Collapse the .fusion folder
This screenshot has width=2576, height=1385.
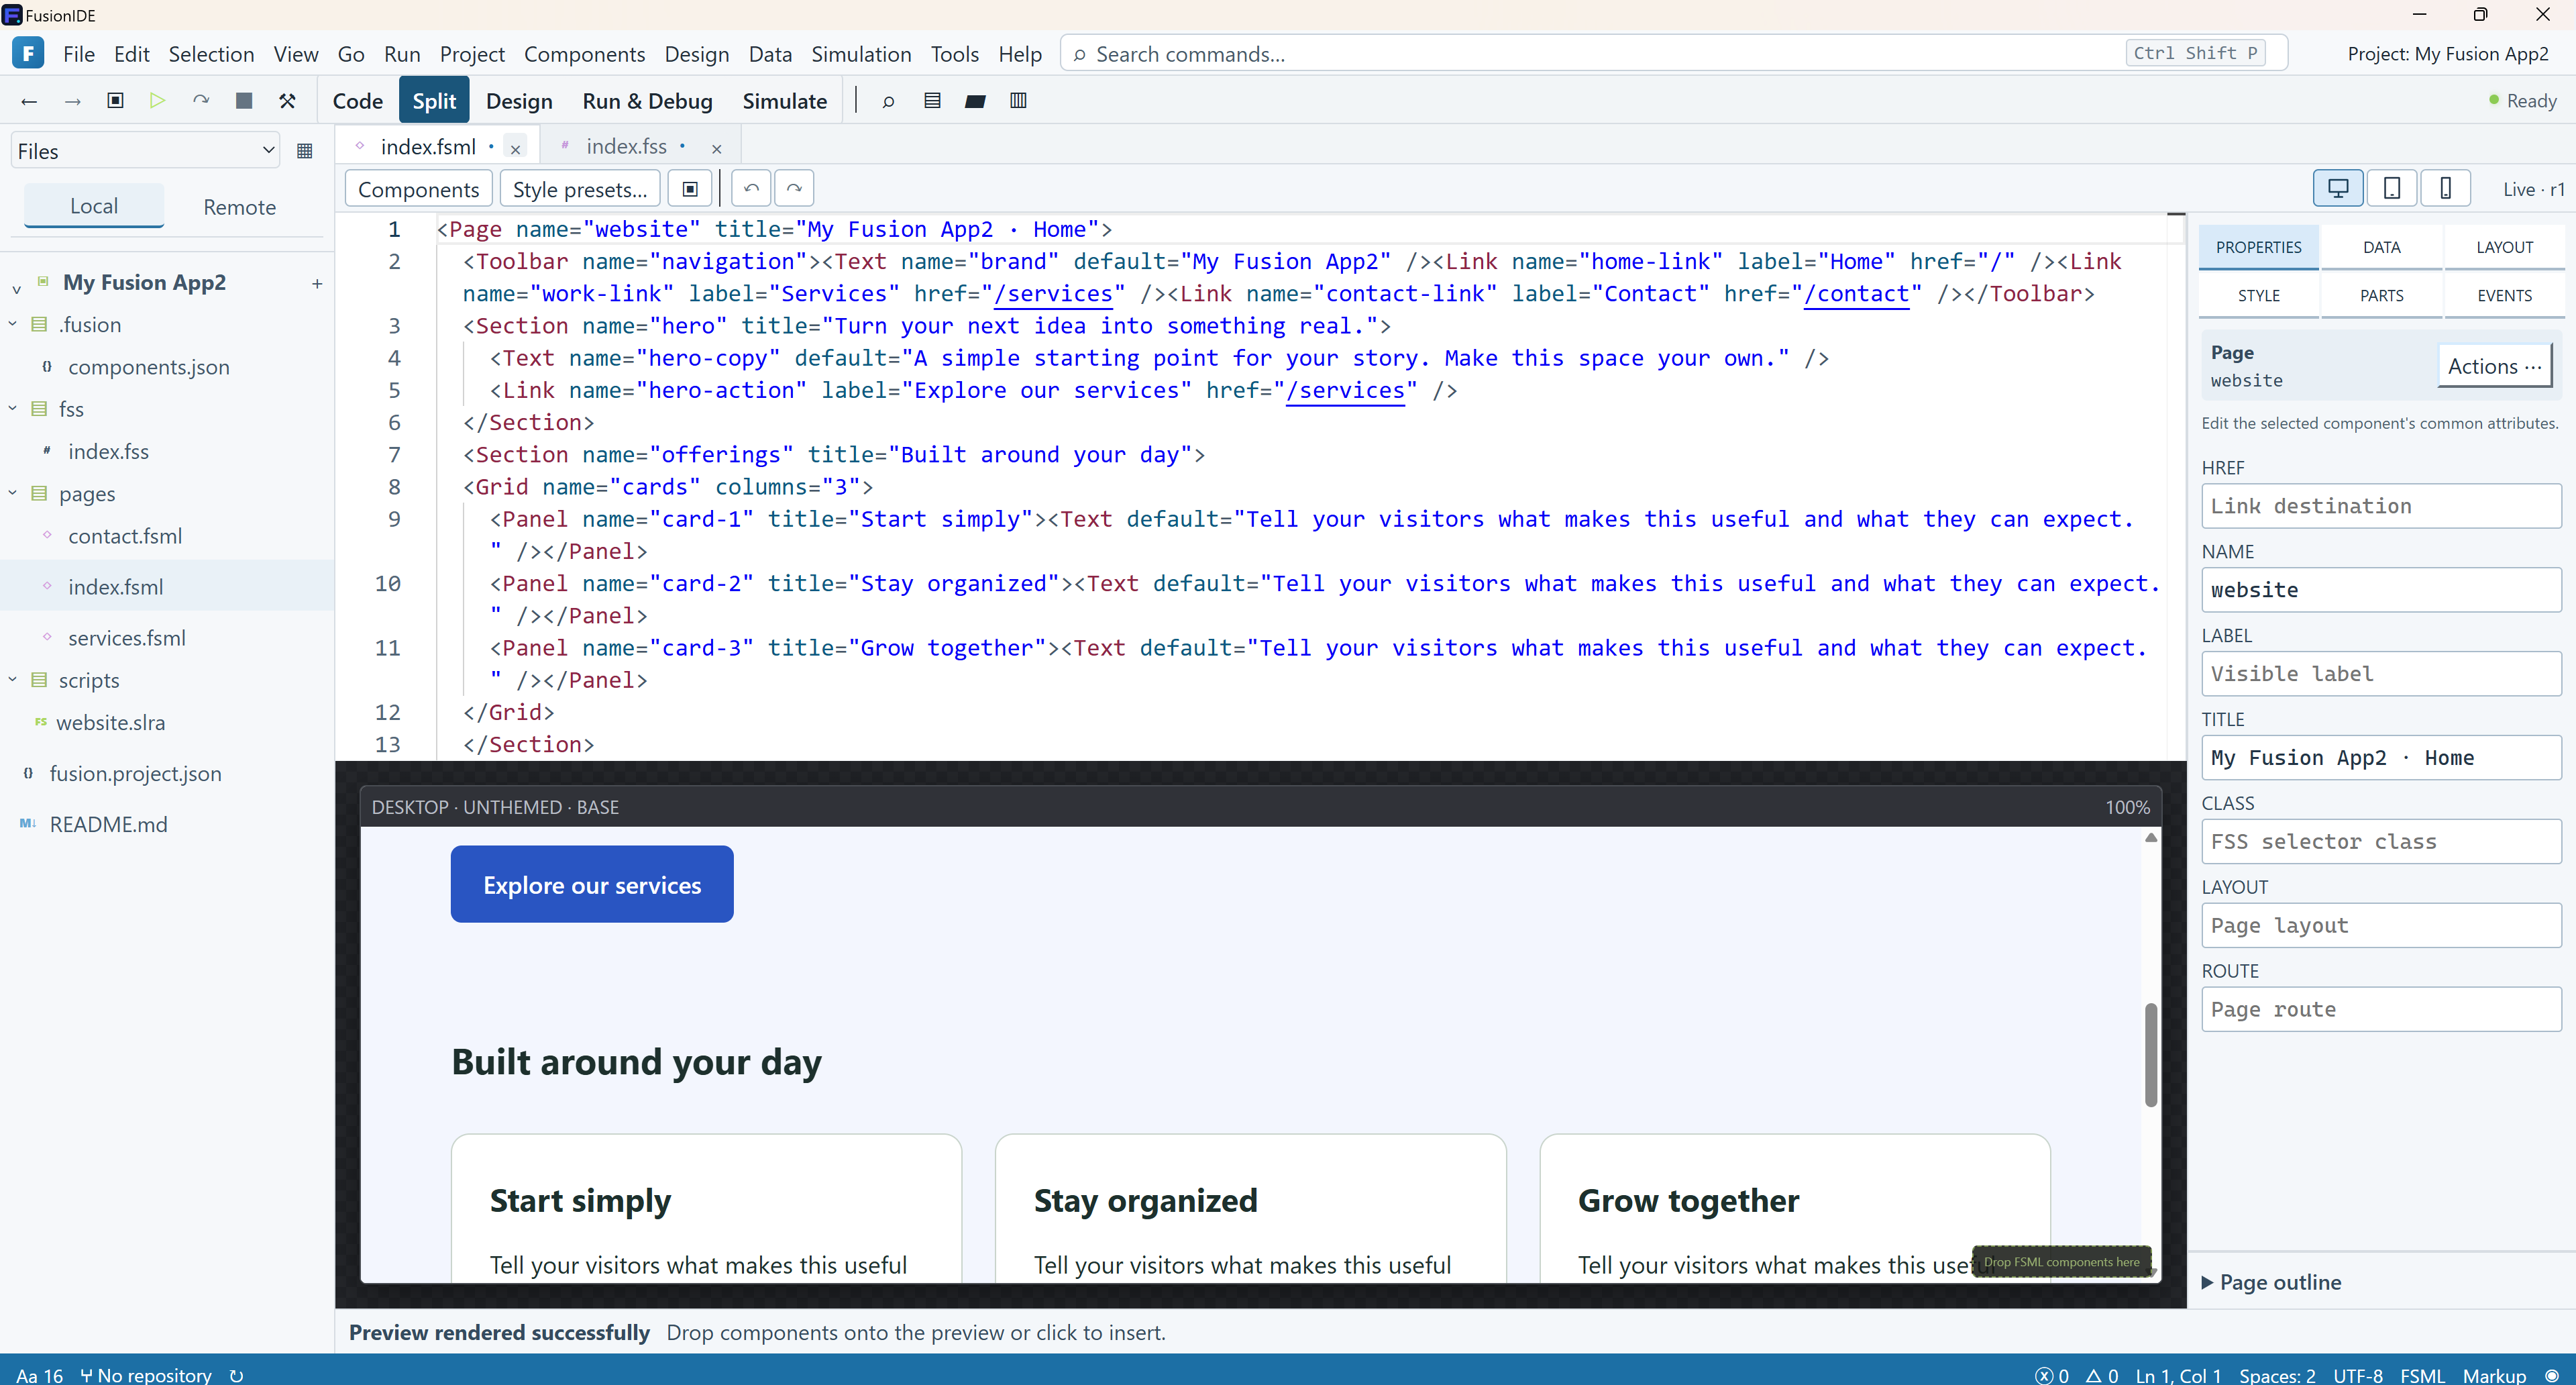point(12,324)
